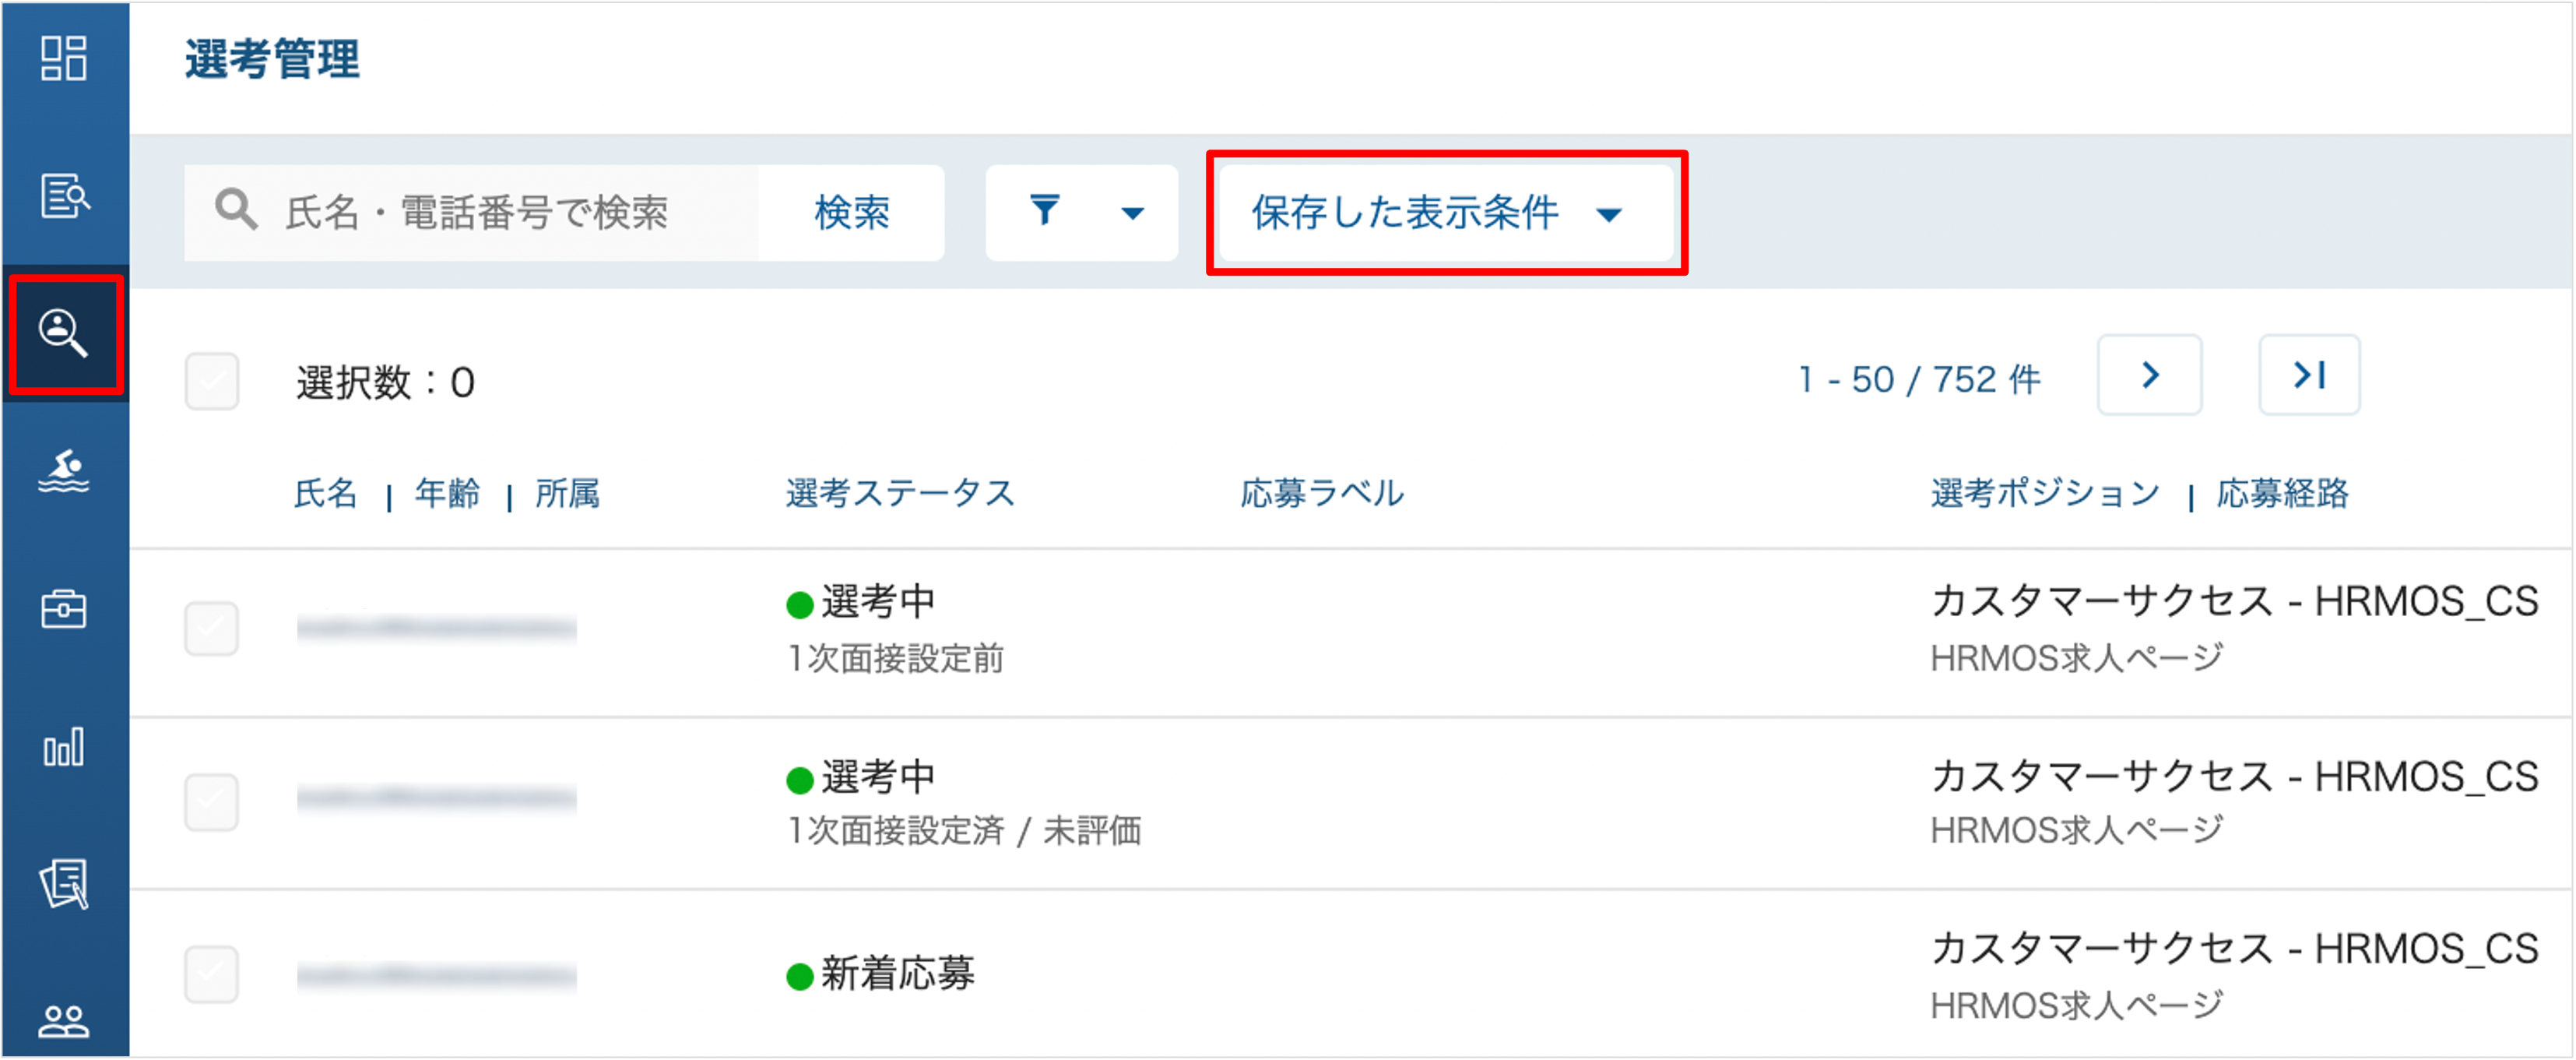Open the people group sidebar icon
The width and height of the screenshot is (2576, 1060).
click(64, 1021)
